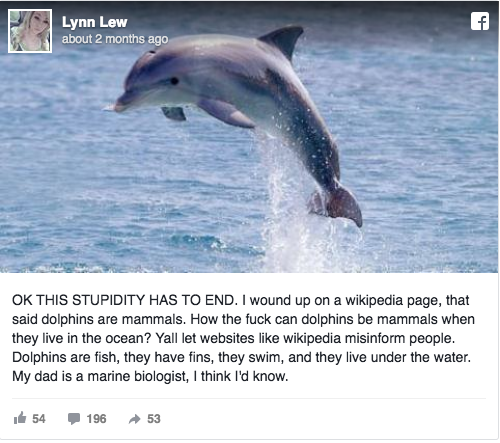The height and width of the screenshot is (443, 500).
Task: Open Lynn Lew's profile picture
Action: tap(30, 31)
